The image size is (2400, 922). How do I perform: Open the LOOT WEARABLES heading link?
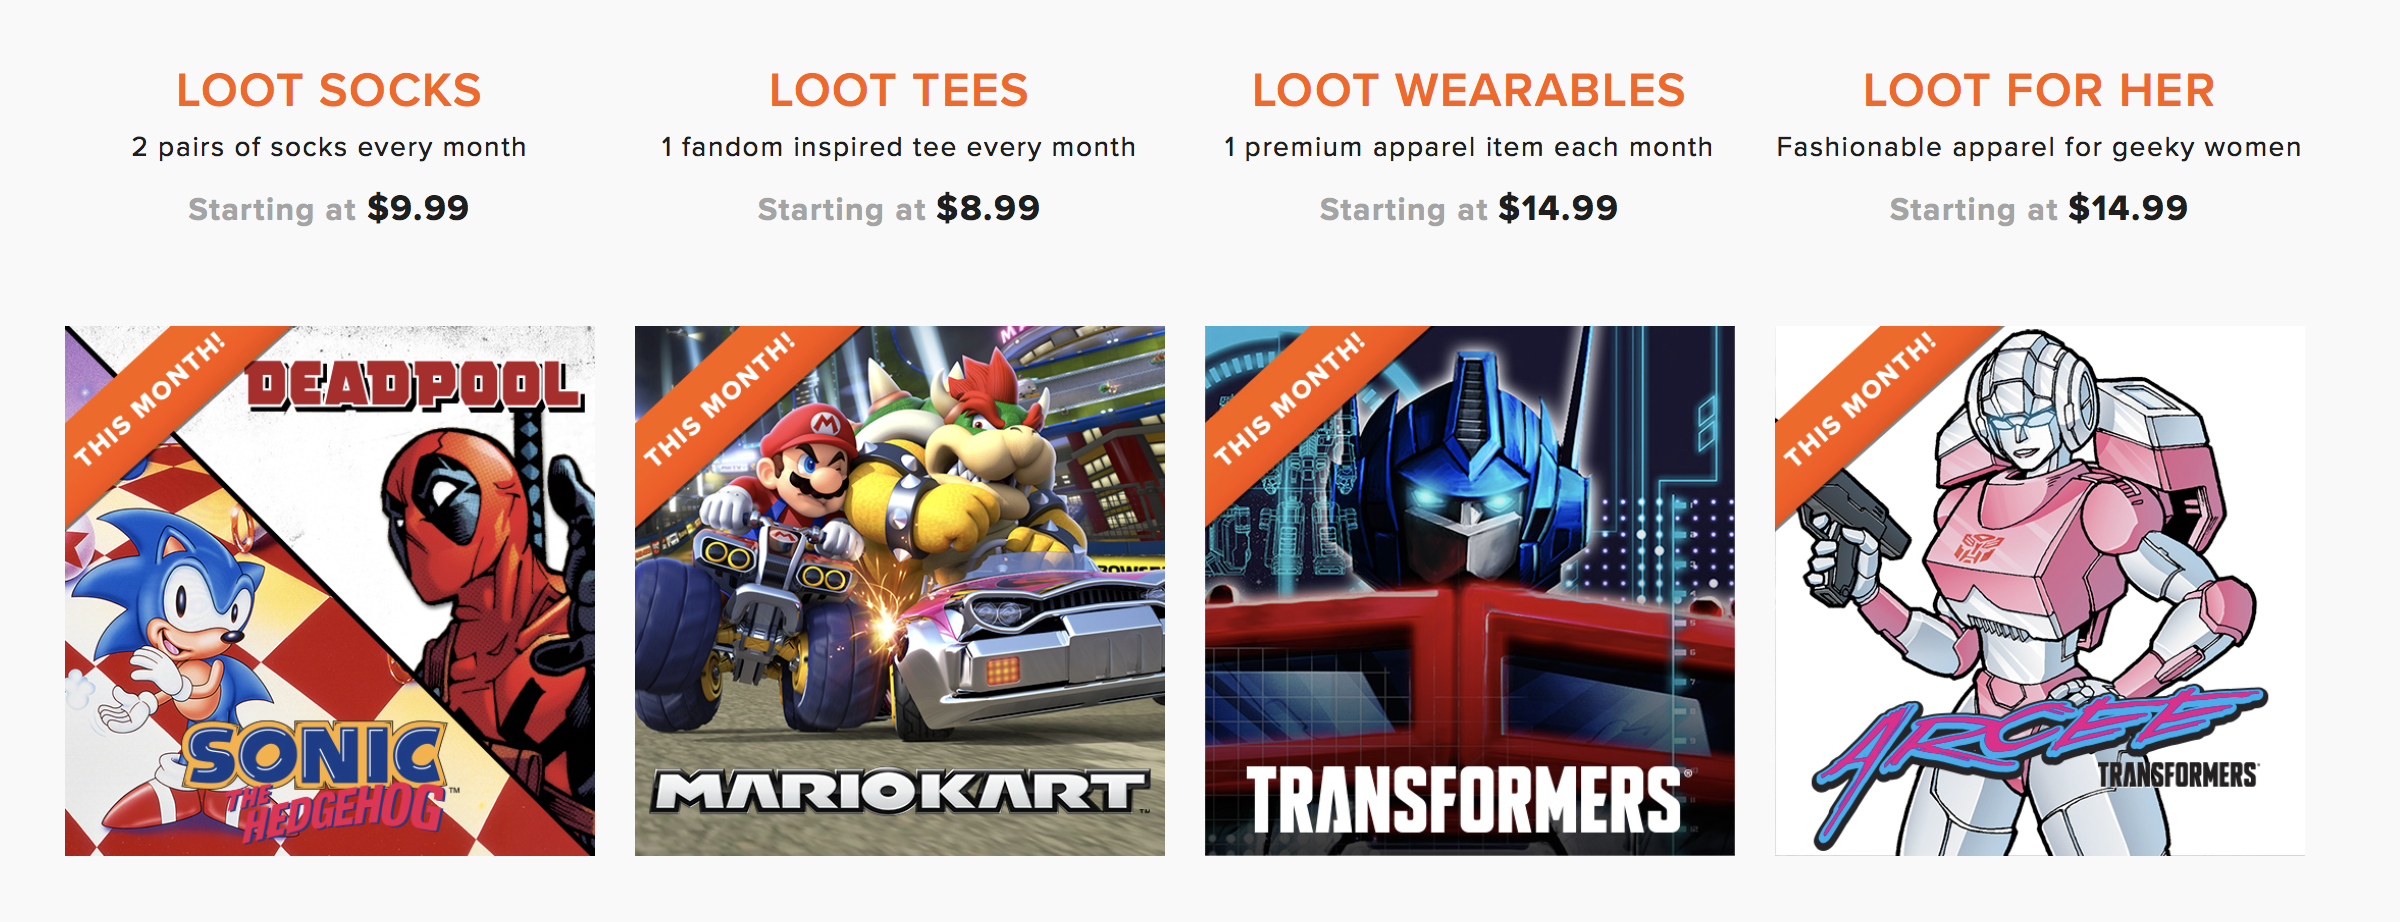1468,91
